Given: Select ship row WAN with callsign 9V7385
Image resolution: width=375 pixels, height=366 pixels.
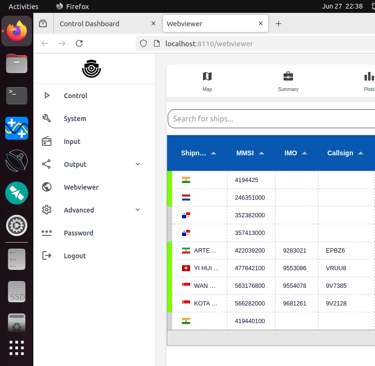Looking at the screenshot, I should tap(271, 286).
